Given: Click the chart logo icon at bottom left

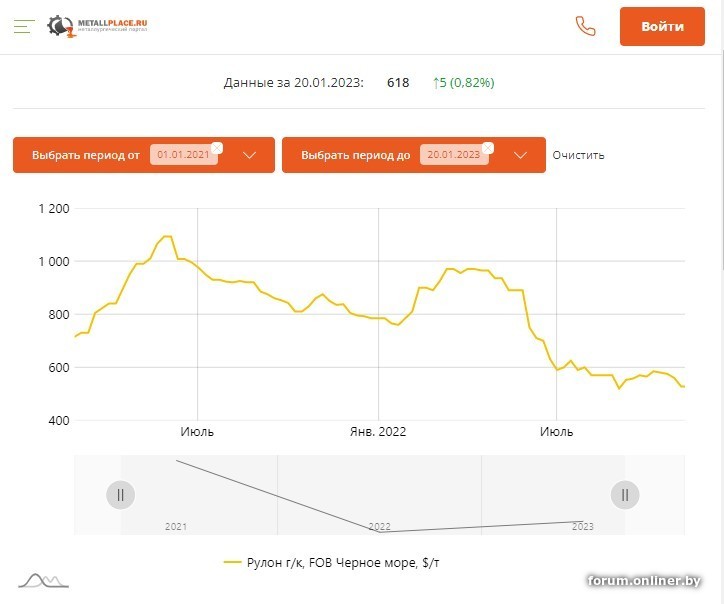Looking at the screenshot, I should 43,580.
